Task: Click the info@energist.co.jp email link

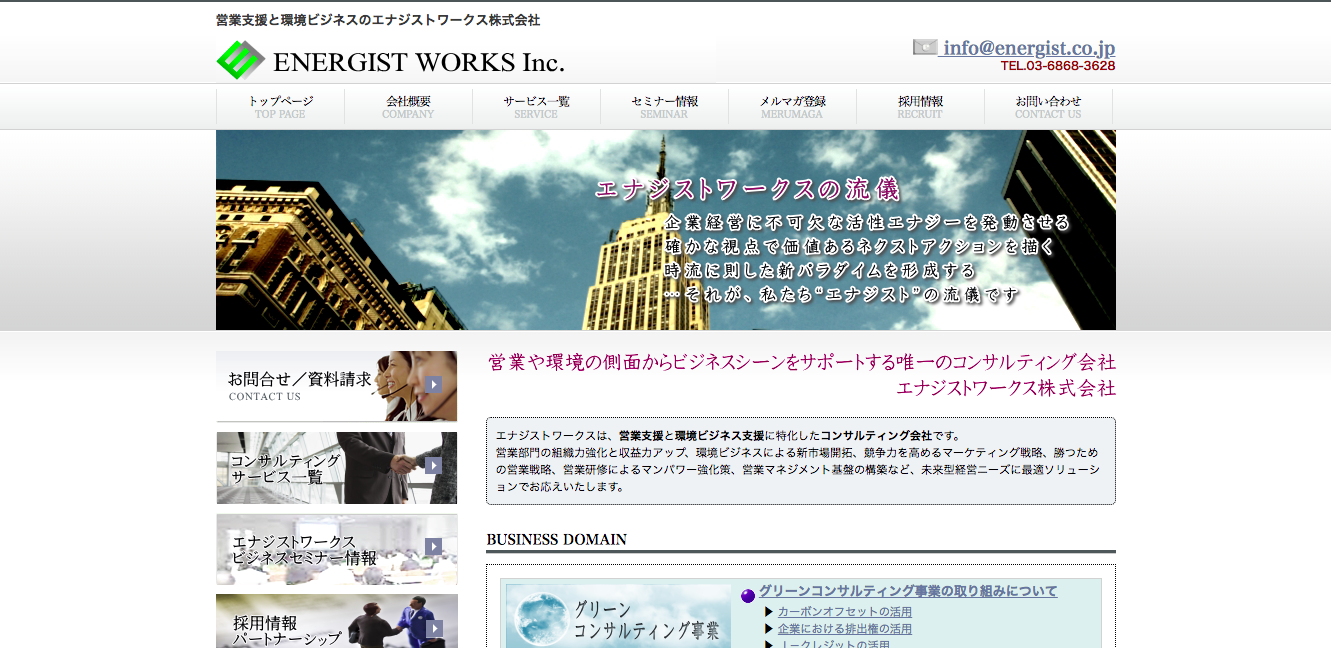Action: [x=1029, y=48]
